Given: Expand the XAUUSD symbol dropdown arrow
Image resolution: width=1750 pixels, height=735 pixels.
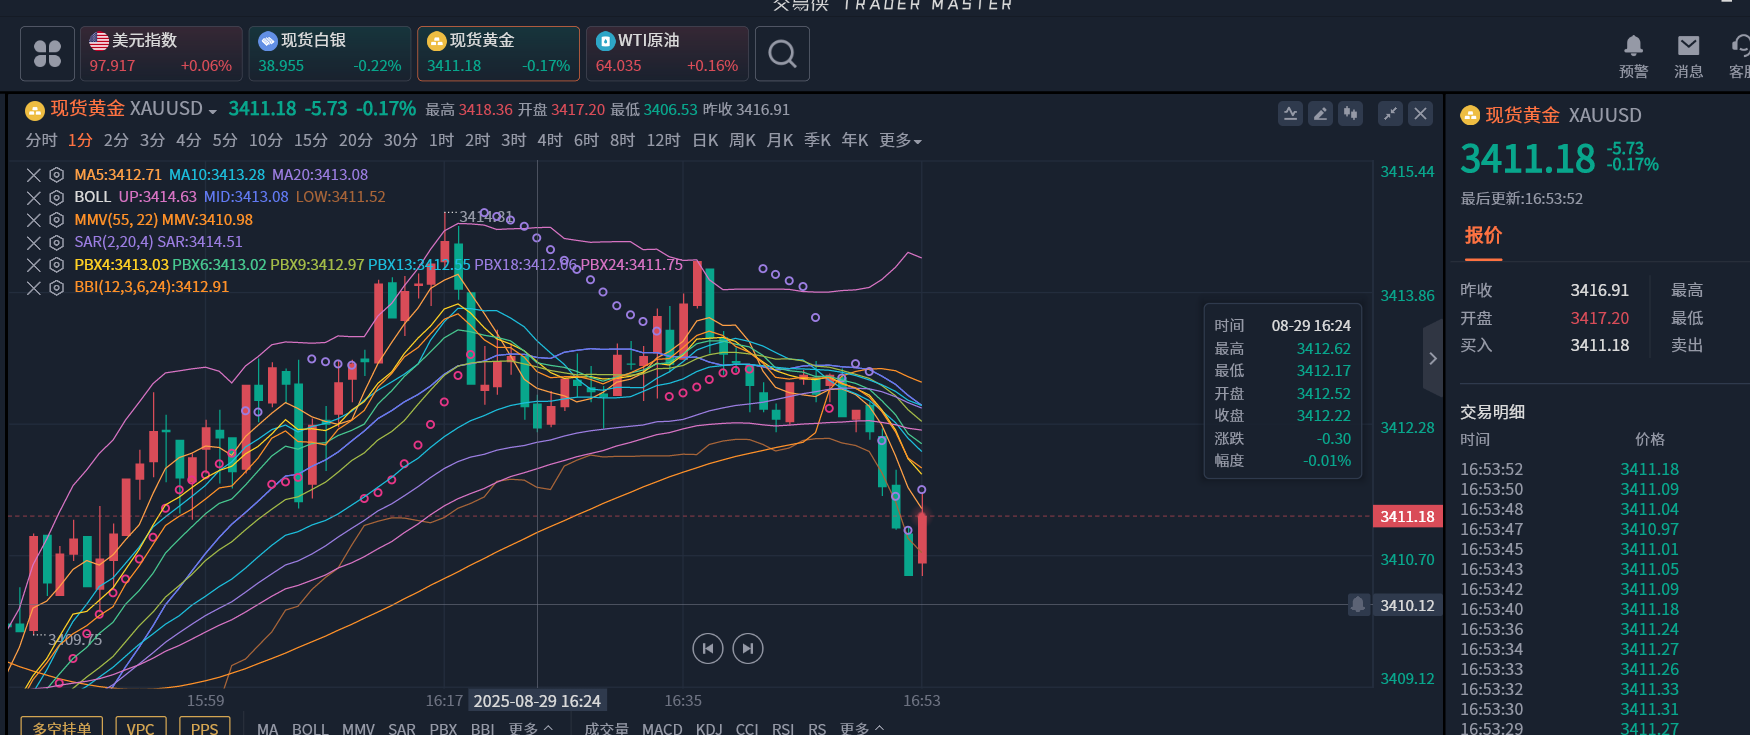Looking at the screenshot, I should click(x=213, y=111).
